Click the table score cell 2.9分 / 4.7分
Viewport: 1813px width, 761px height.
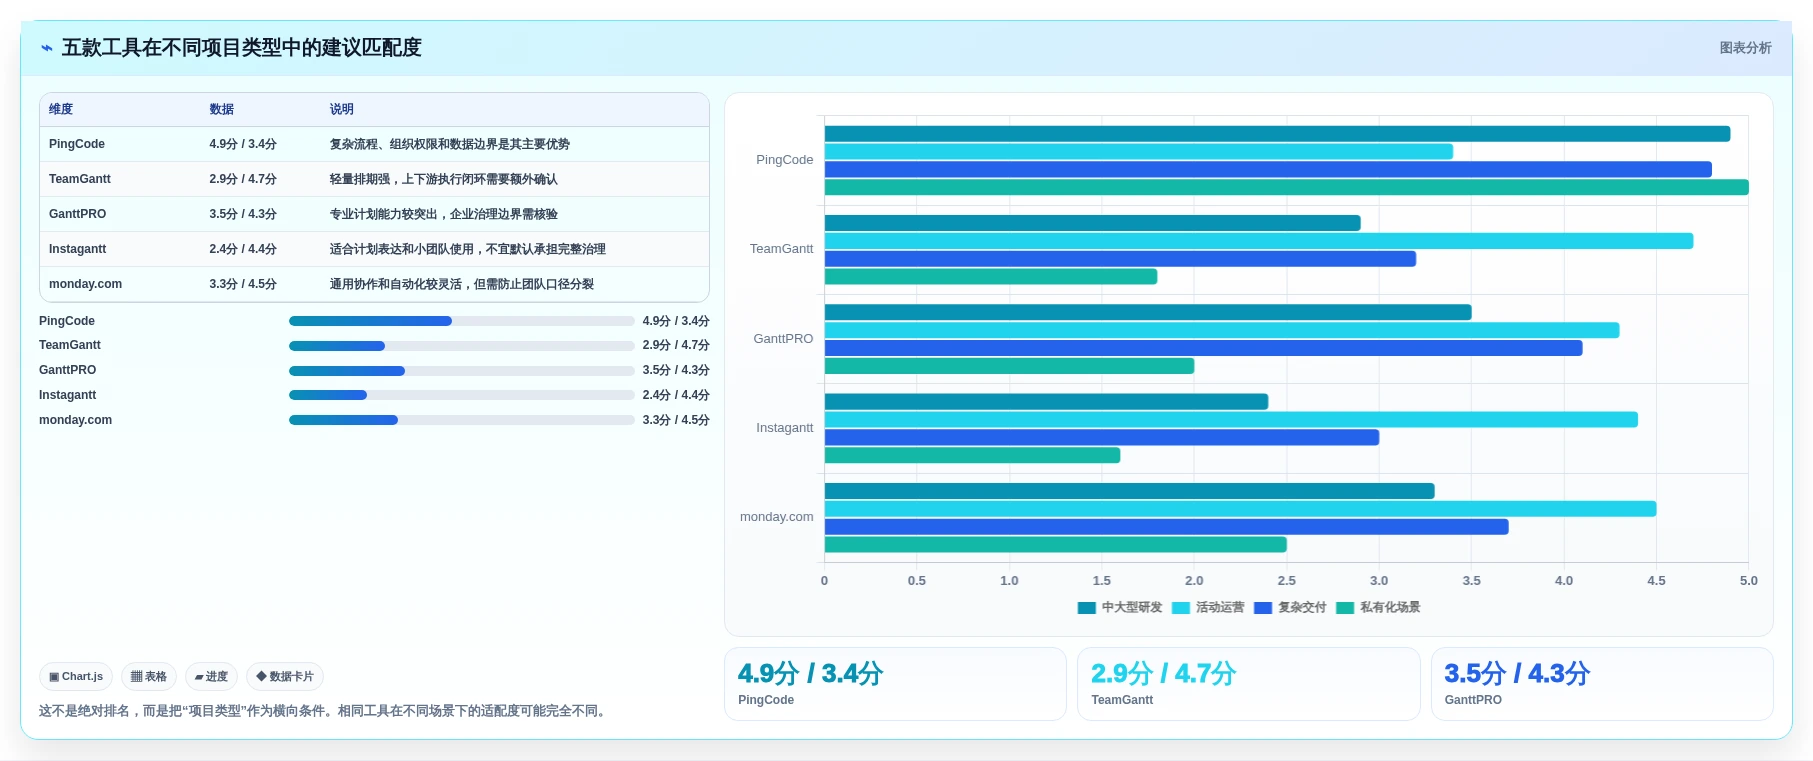point(243,179)
